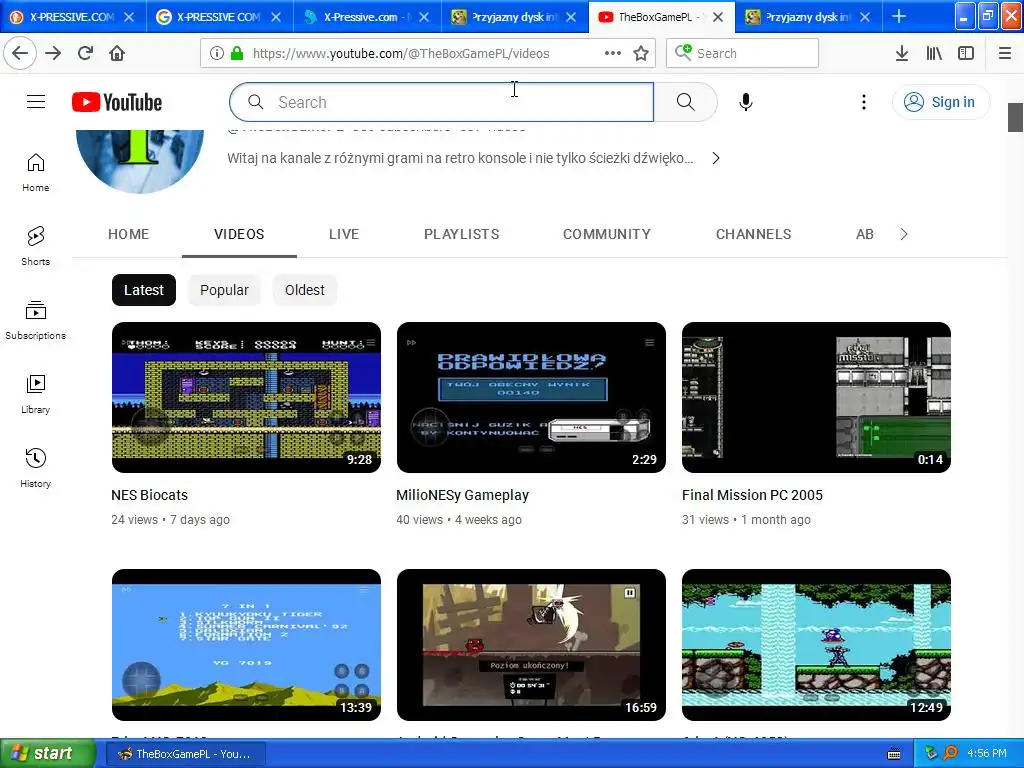The width and height of the screenshot is (1024, 768).
Task: Click the YouTube Search input field
Action: [441, 102]
